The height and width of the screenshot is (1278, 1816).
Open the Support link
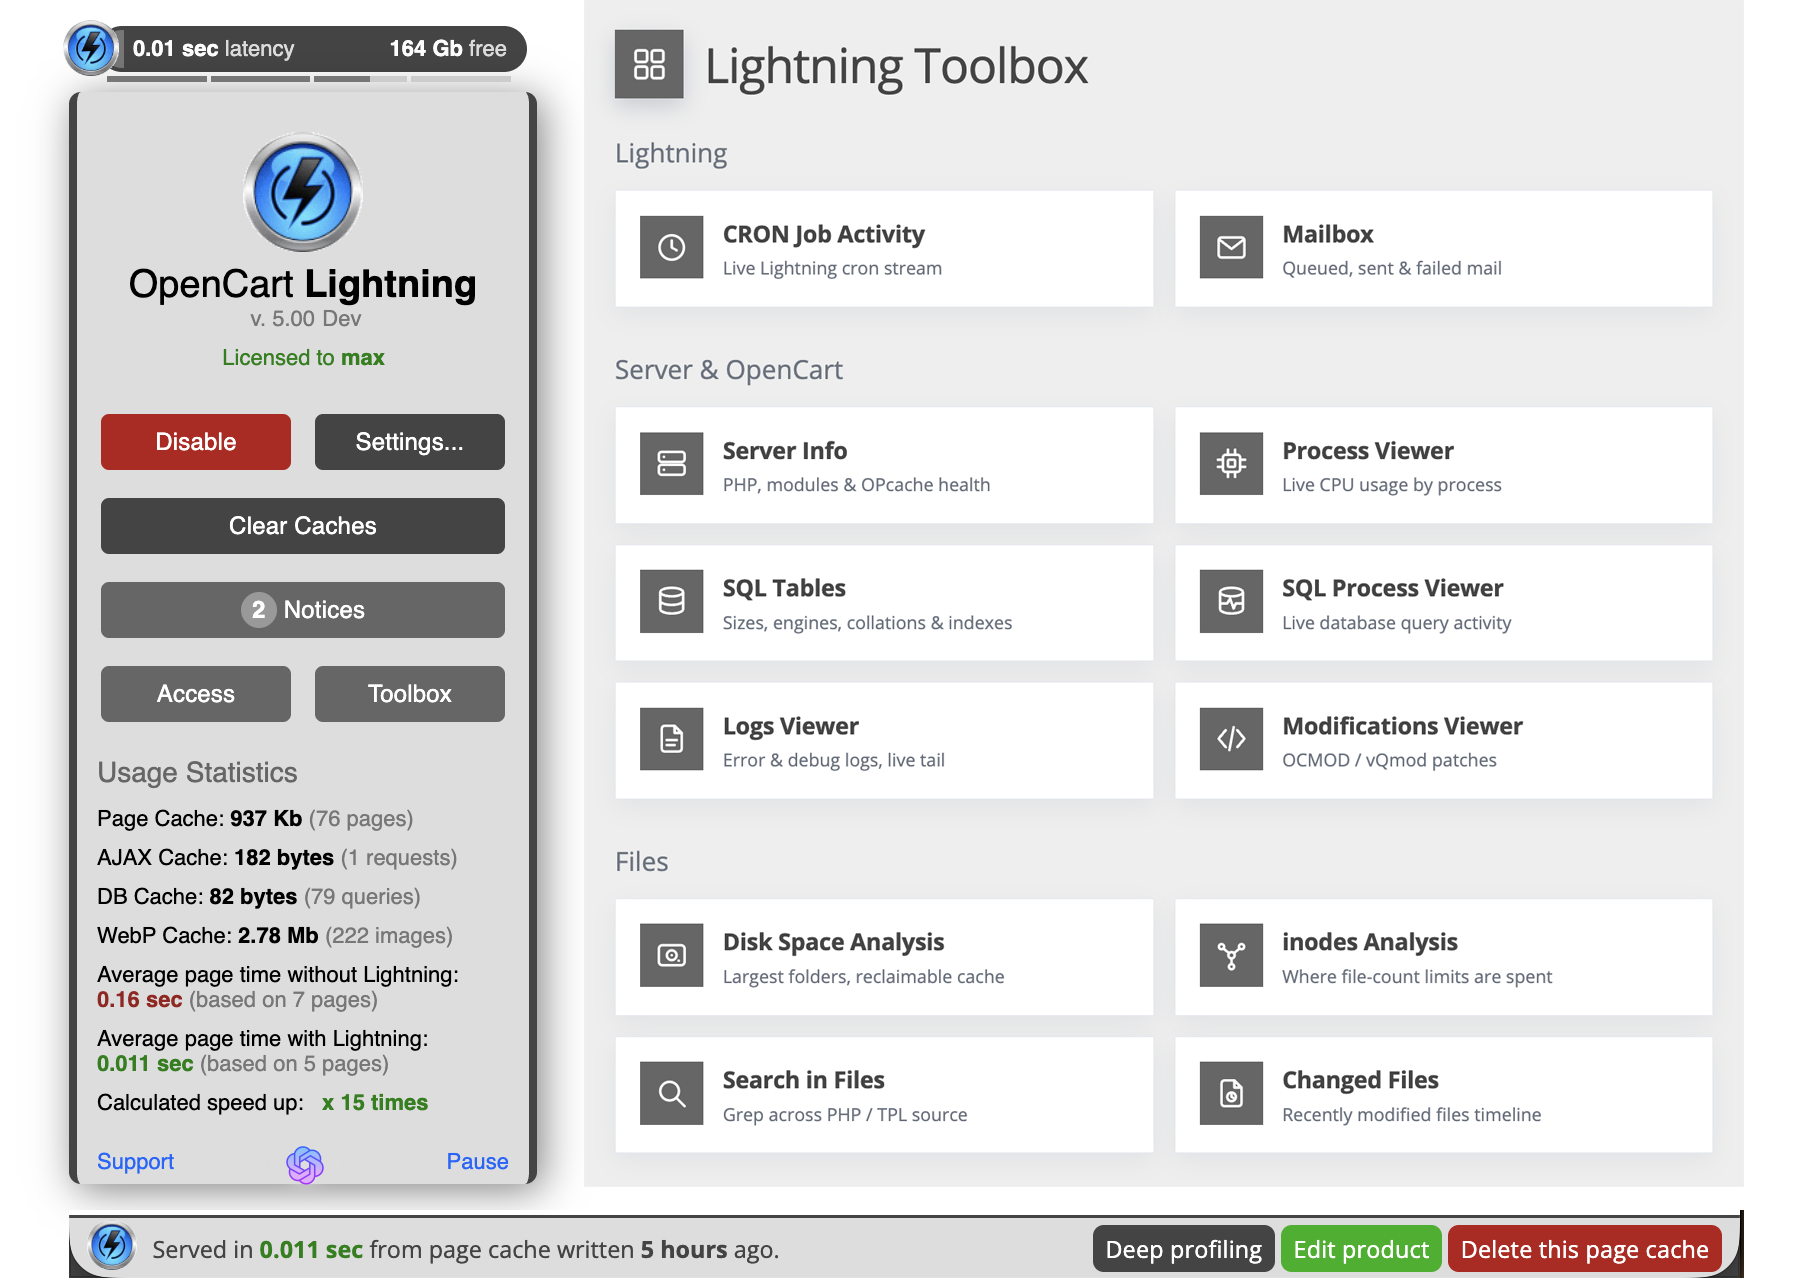pos(135,1161)
